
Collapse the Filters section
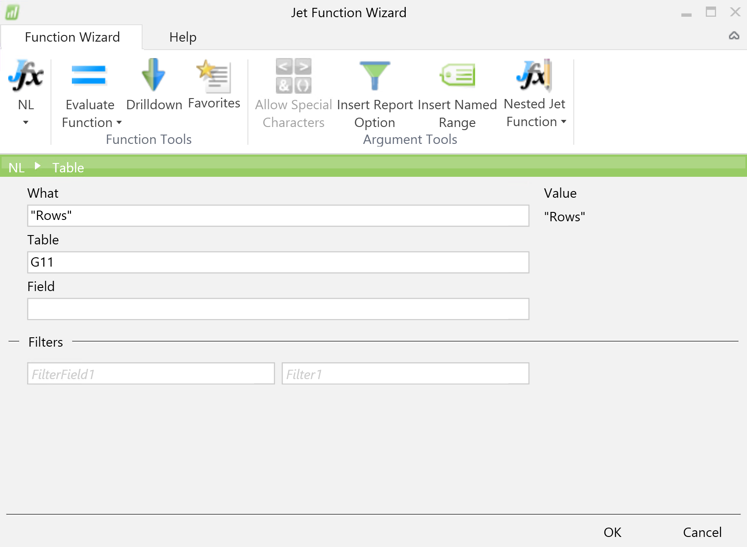point(14,342)
